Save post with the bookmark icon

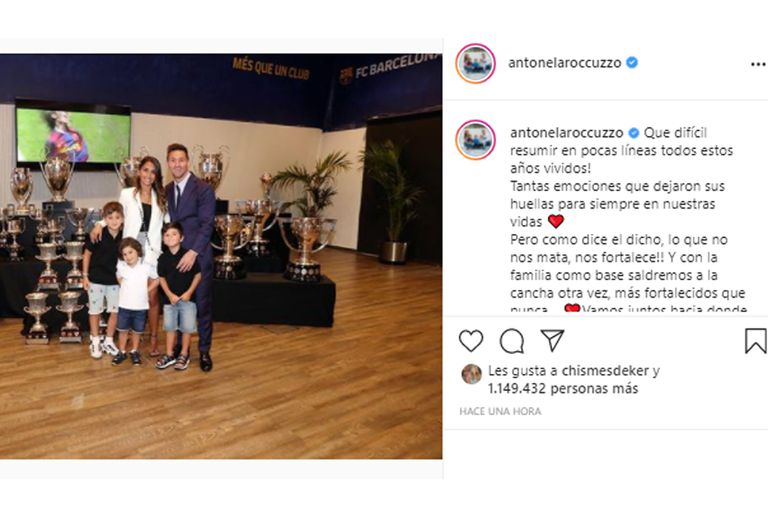point(756,341)
